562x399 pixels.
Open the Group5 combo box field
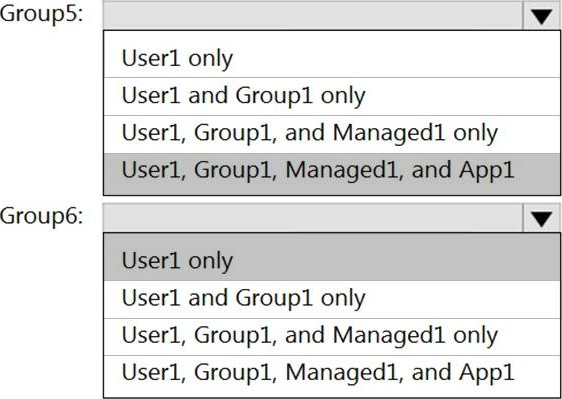coord(332,15)
